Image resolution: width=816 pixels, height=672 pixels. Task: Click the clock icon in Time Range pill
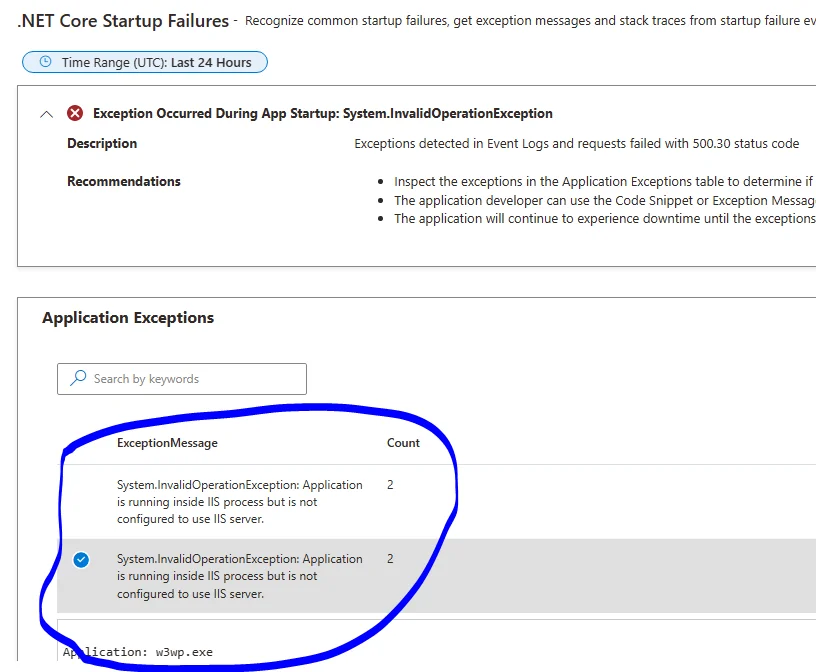click(46, 61)
